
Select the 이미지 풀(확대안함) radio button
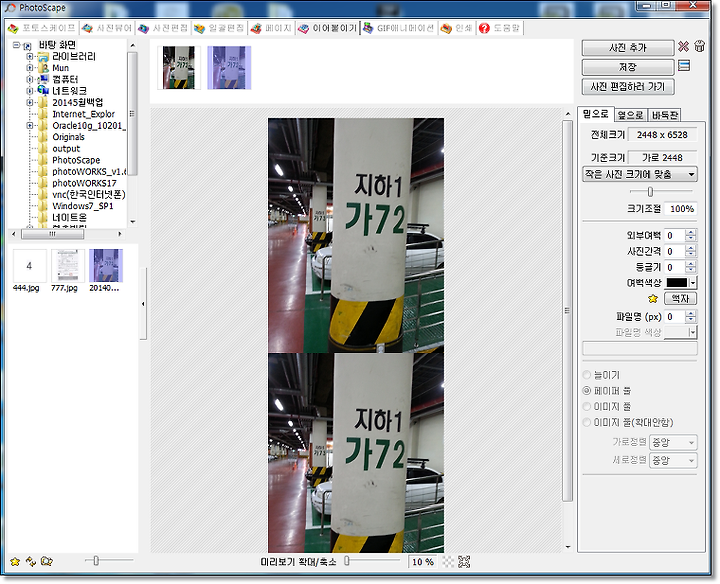[x=586, y=422]
